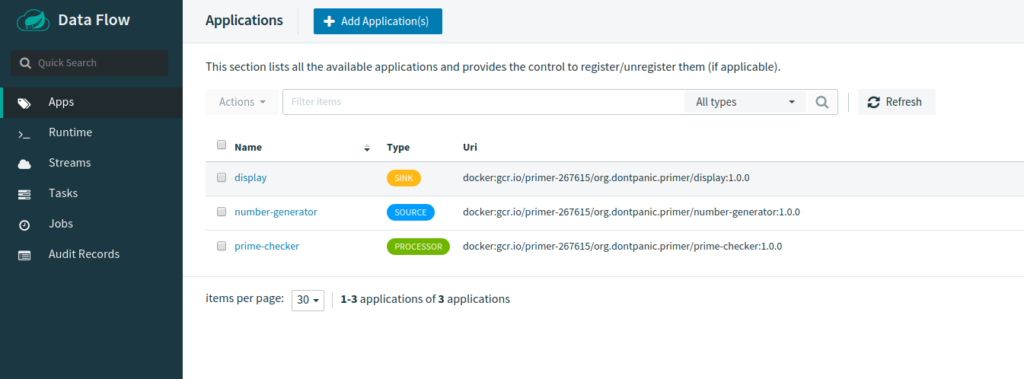Open the prime-checker application link
Viewport: 1024px width, 379px height.
pos(267,246)
